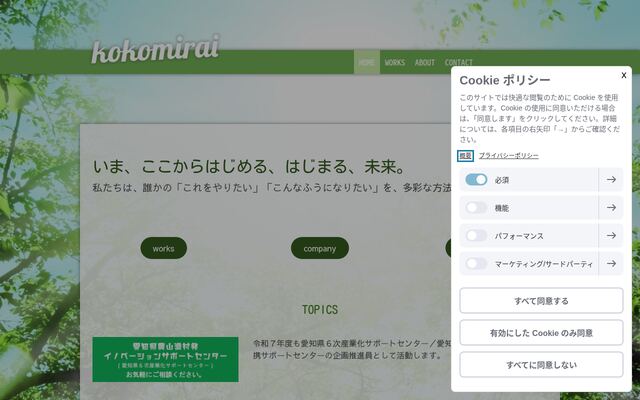This screenshot has width=640, height=400.
Task: Select the 概要 tab link
Action: pos(465,156)
